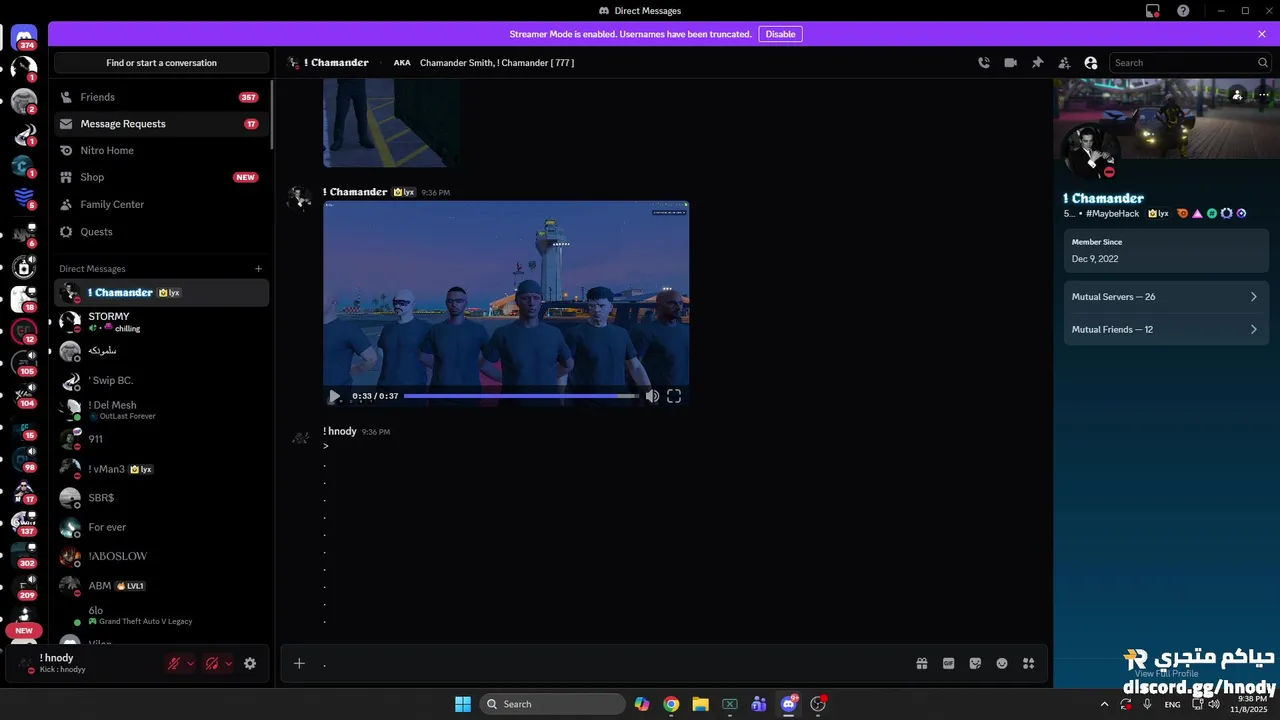Click the taskbar Search box

tap(552, 704)
